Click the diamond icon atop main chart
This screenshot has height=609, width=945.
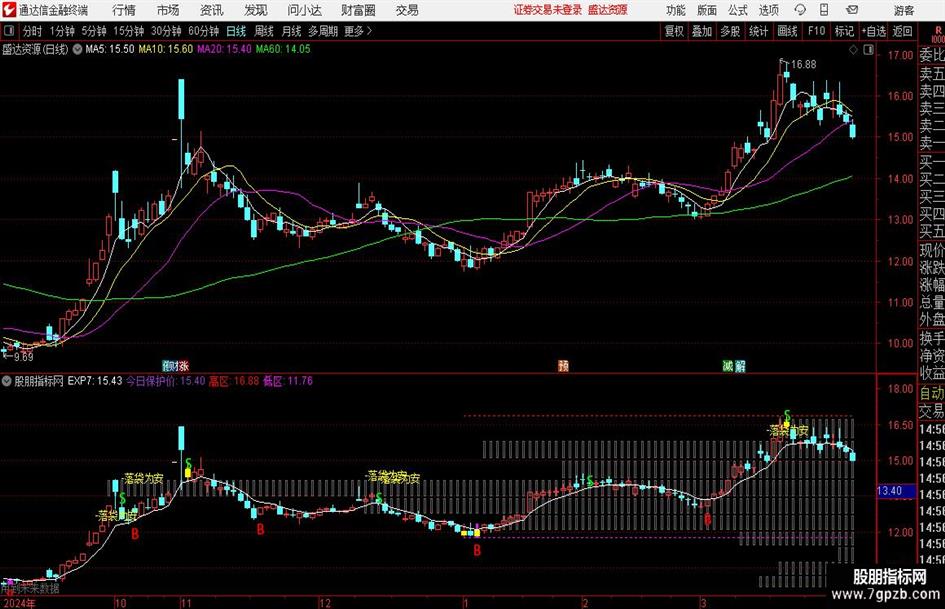(x=853, y=50)
